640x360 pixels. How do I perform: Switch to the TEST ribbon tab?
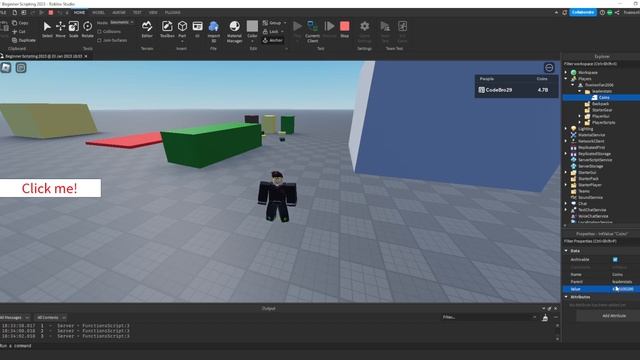(x=137, y=13)
